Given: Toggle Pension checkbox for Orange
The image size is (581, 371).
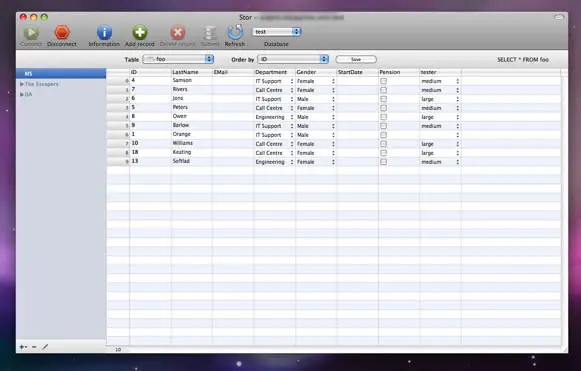Looking at the screenshot, I should coord(384,135).
